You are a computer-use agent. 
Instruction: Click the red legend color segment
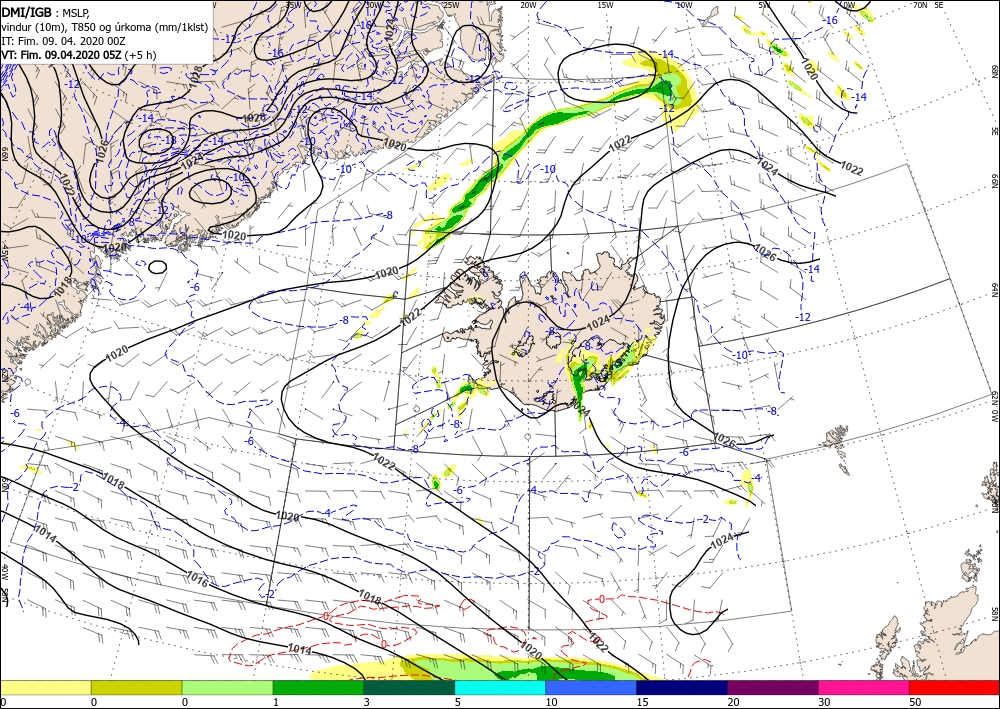[x=954, y=687]
